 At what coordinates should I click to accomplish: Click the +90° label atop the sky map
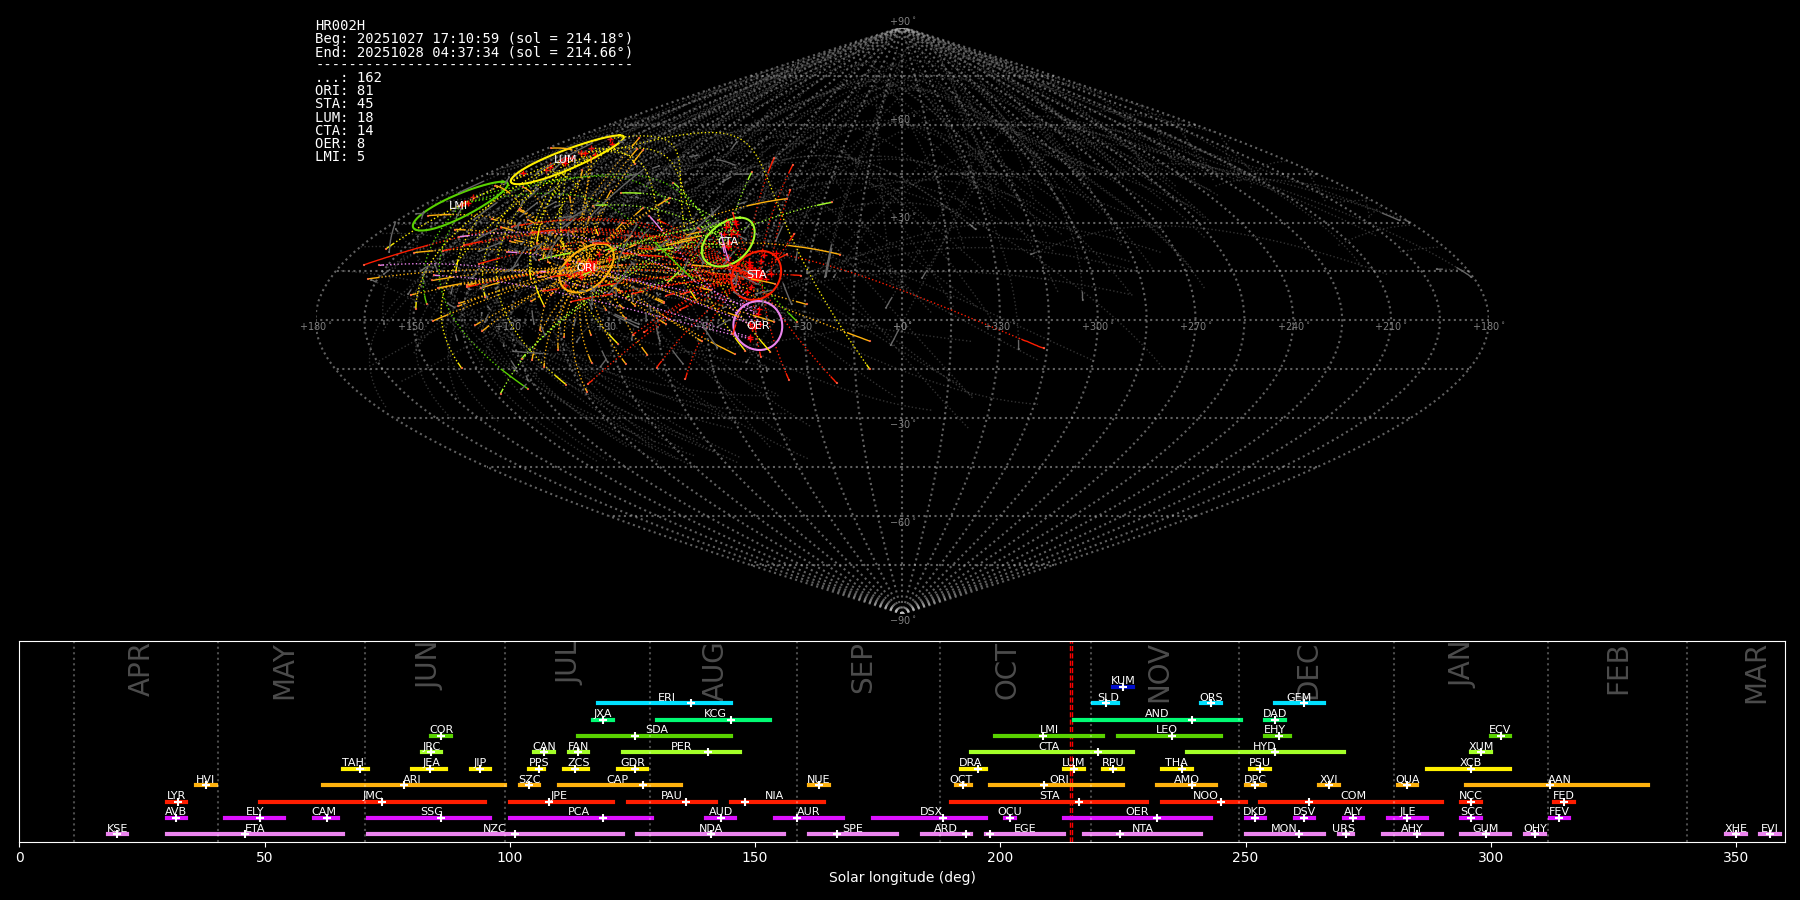tap(902, 22)
